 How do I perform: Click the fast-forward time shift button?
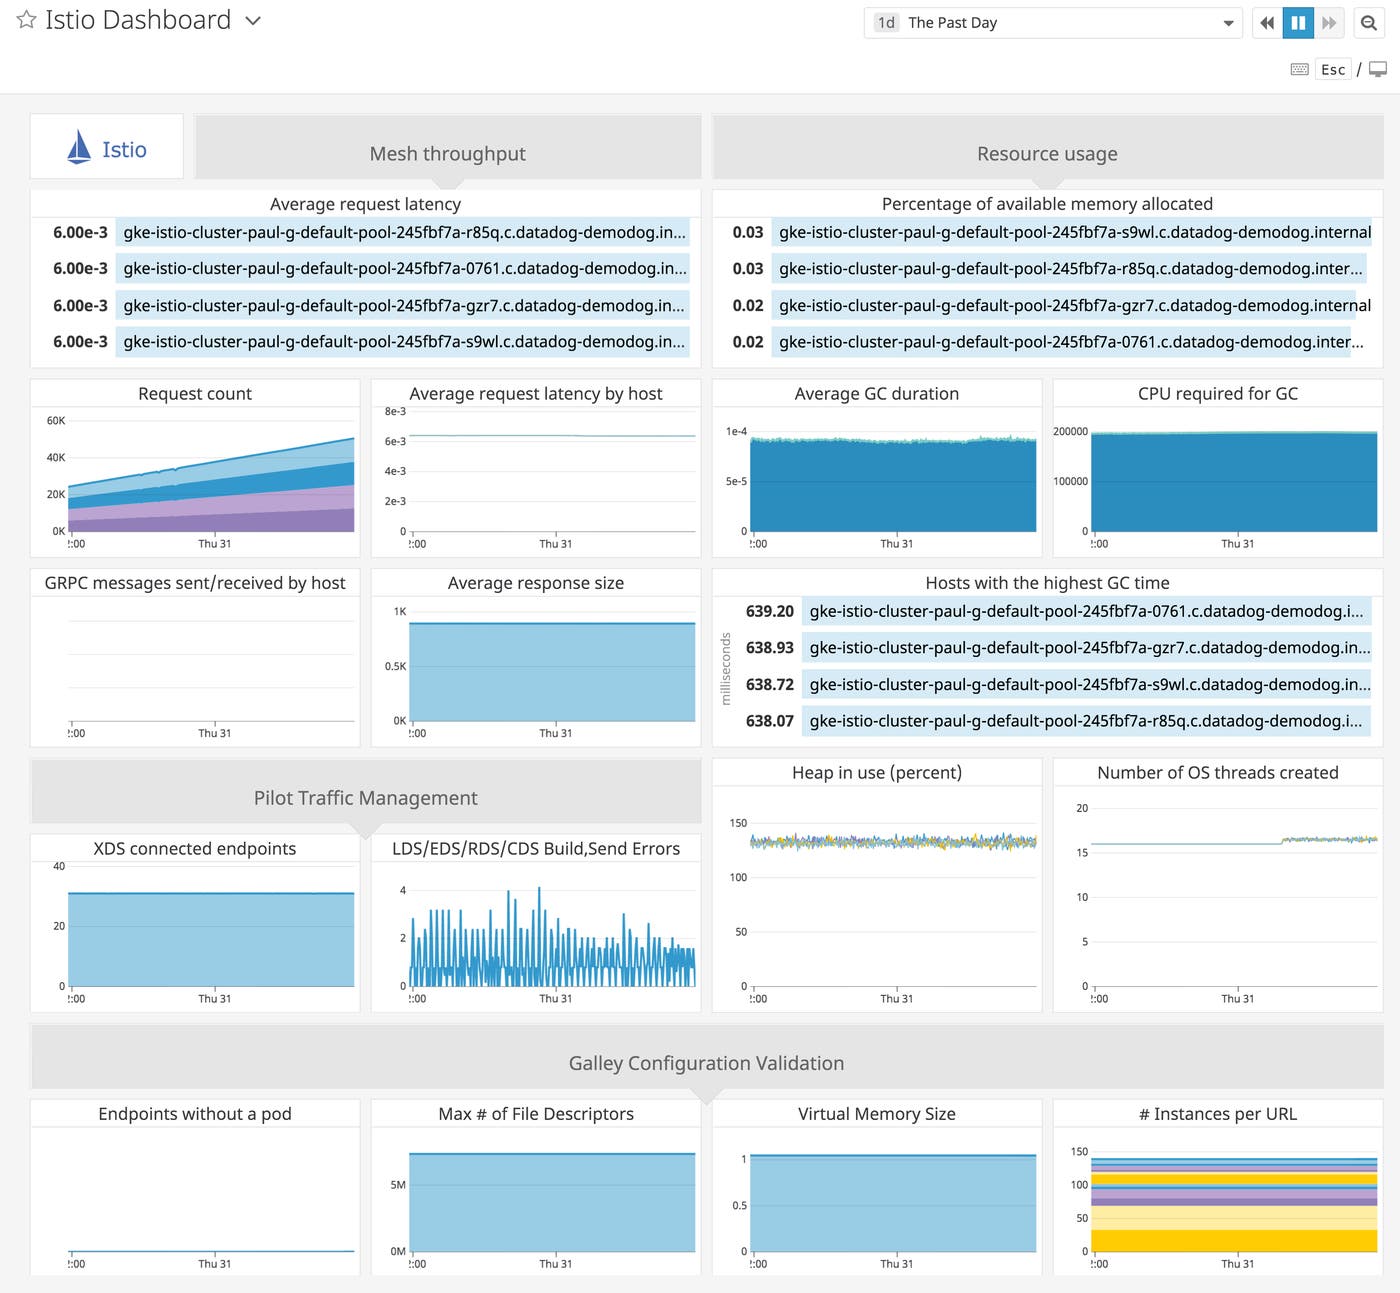click(1329, 23)
